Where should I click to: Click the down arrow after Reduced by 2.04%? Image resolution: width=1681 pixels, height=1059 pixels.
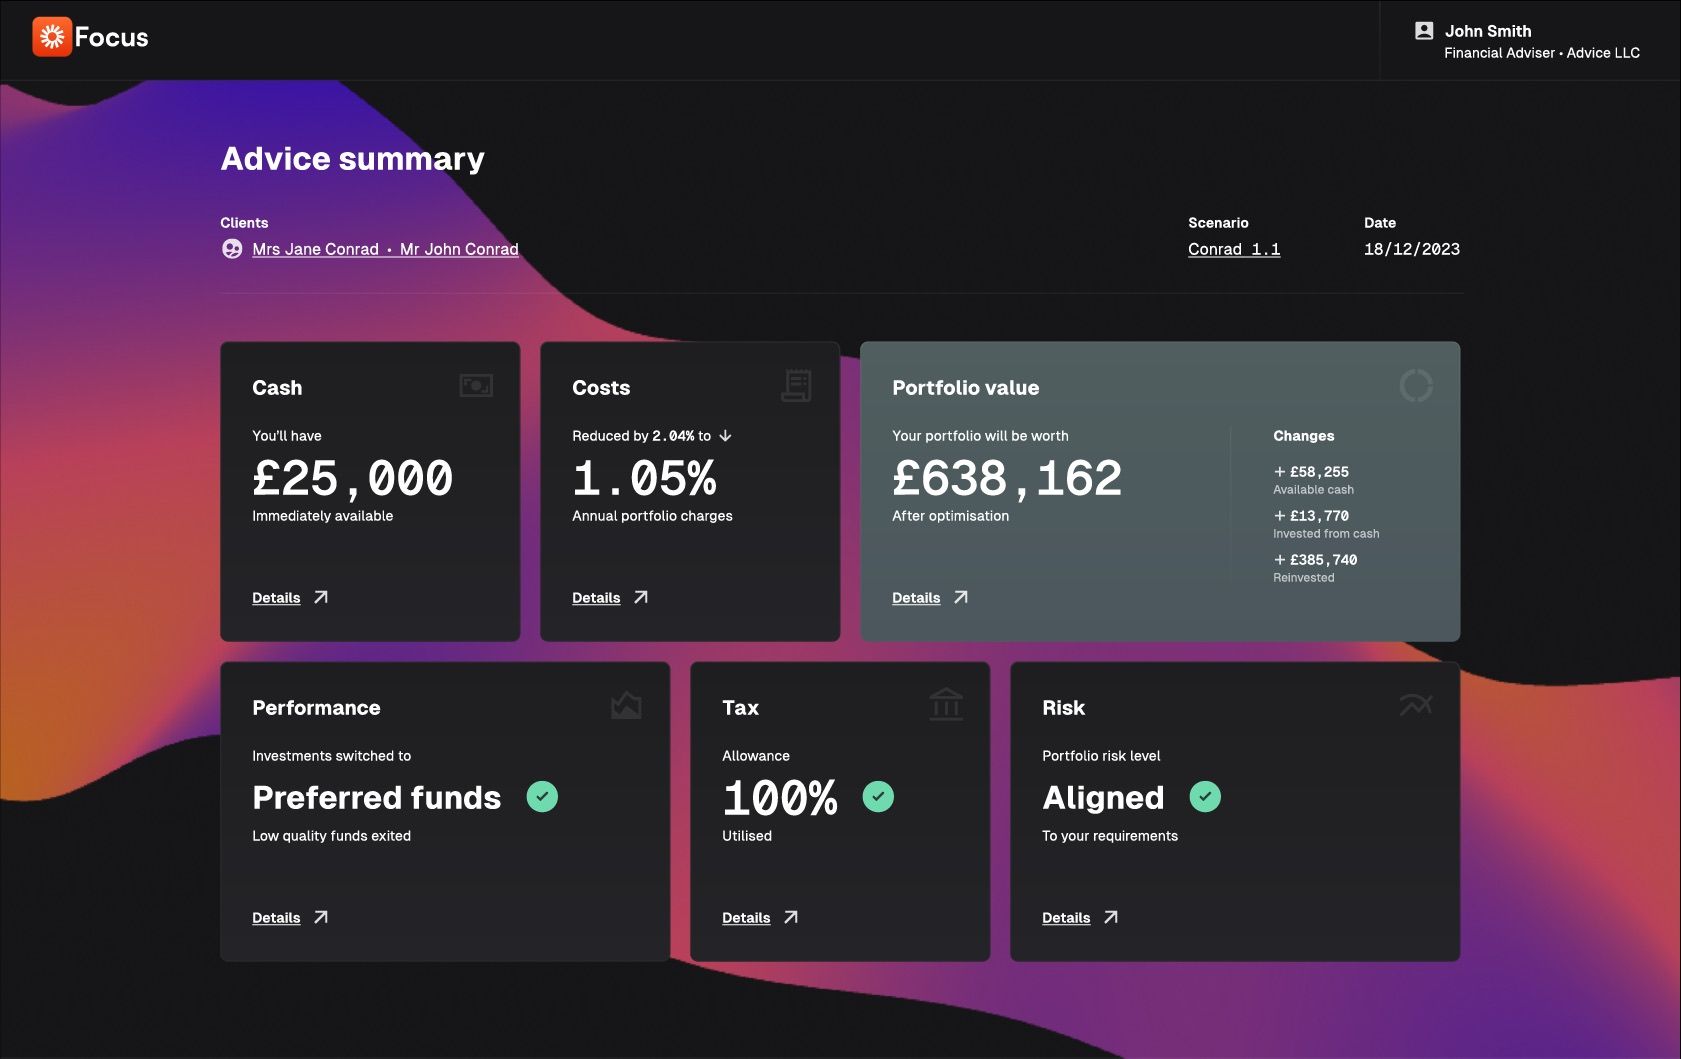pyautogui.click(x=726, y=436)
